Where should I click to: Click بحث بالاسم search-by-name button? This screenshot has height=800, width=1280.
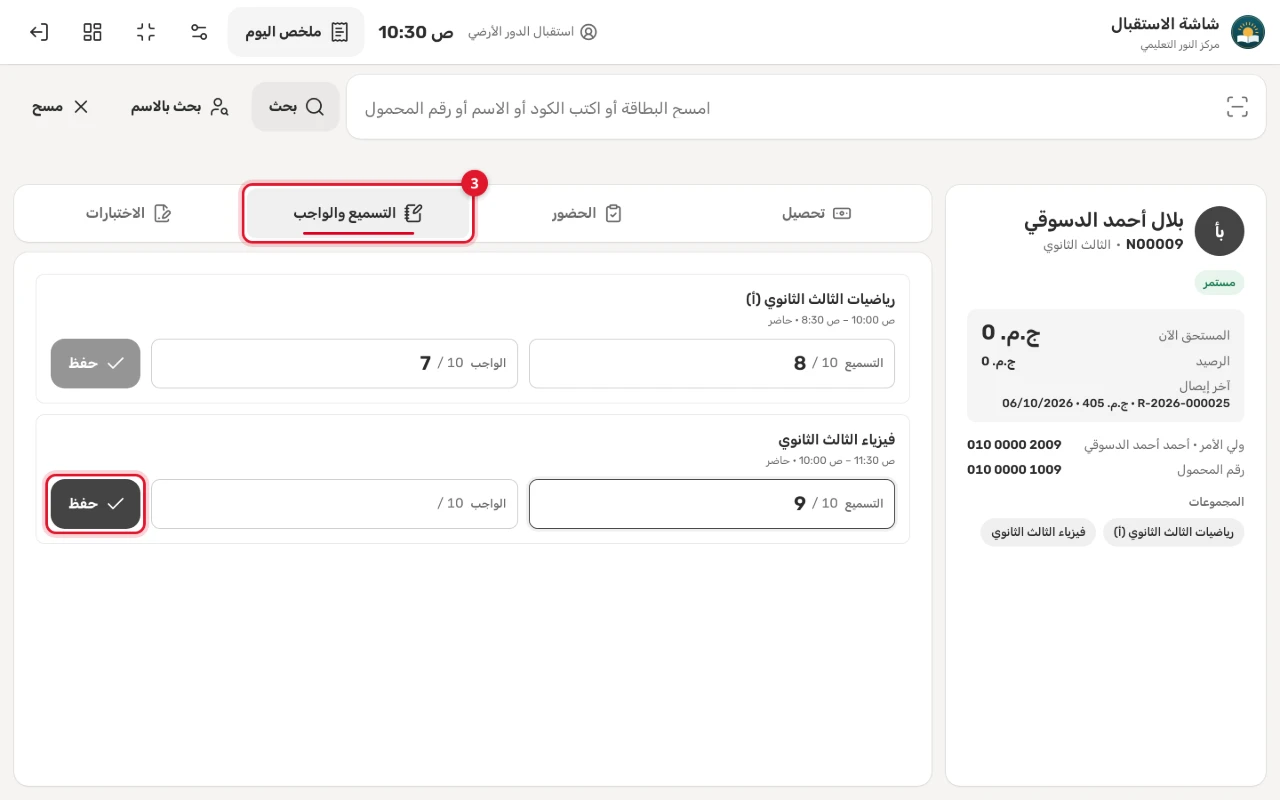(x=180, y=107)
